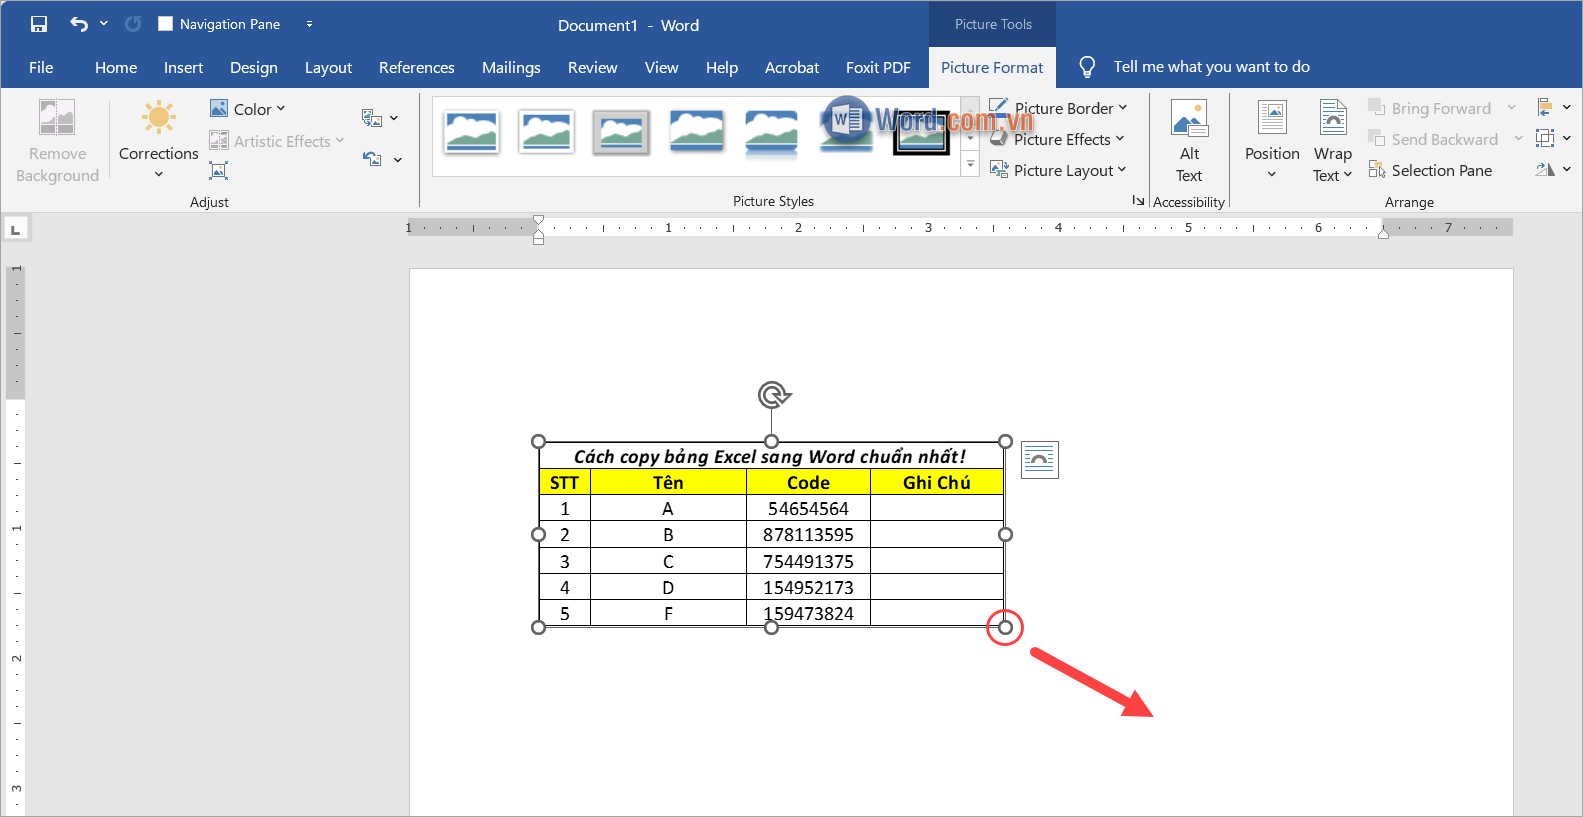Apply the second picture style with white frame
This screenshot has height=817, width=1583.
click(546, 132)
